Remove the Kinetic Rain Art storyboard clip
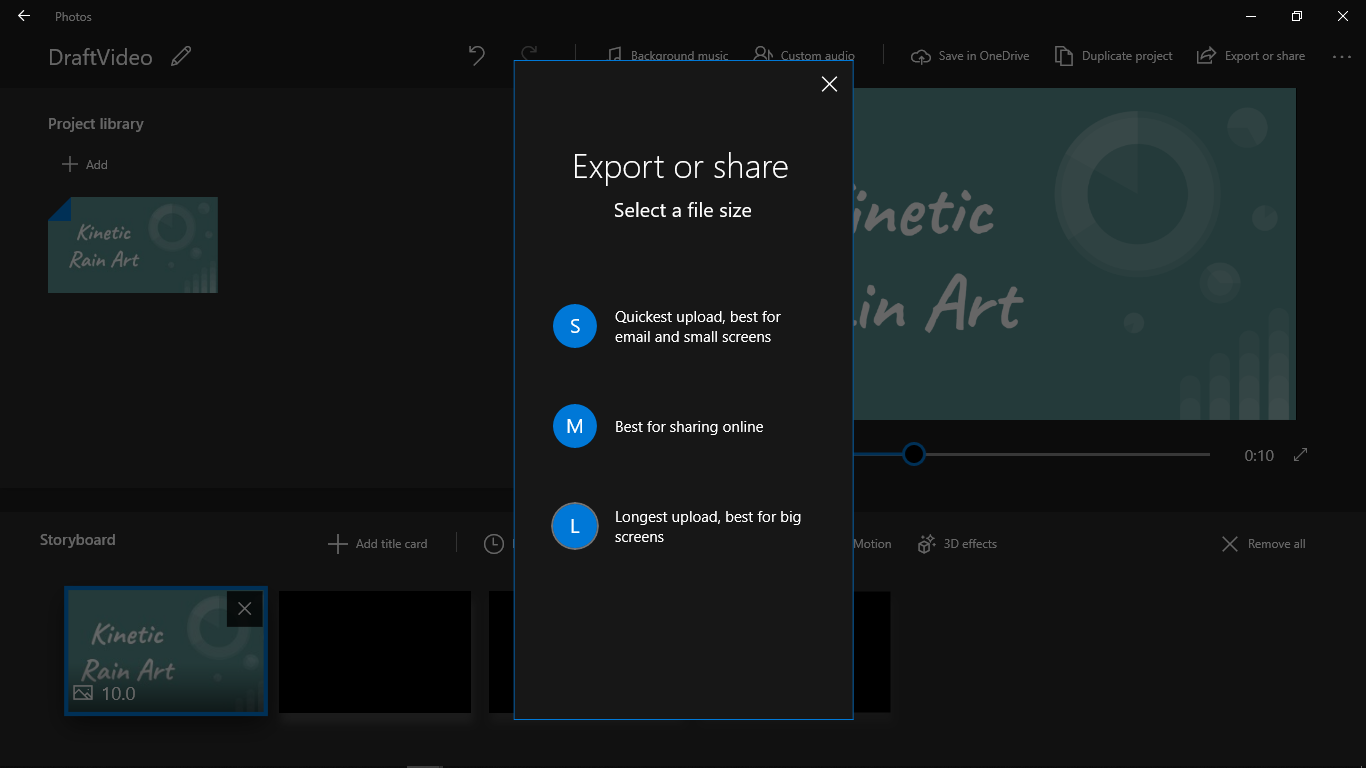Image resolution: width=1366 pixels, height=768 pixels. tap(245, 609)
